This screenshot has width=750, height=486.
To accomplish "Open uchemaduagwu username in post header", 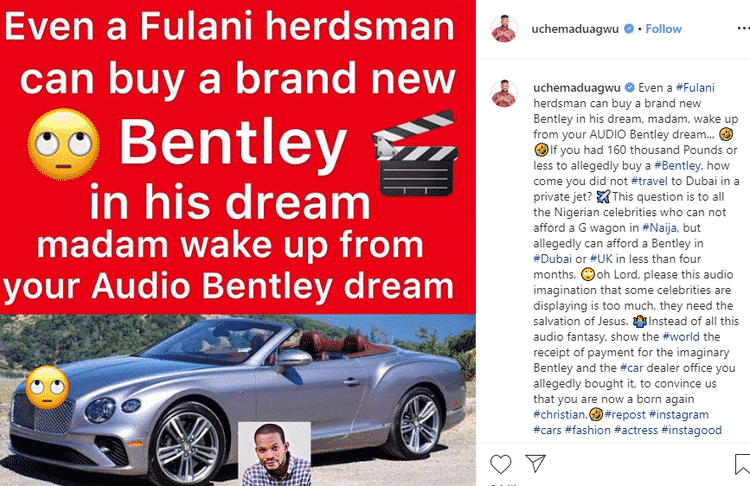I will 575,29.
